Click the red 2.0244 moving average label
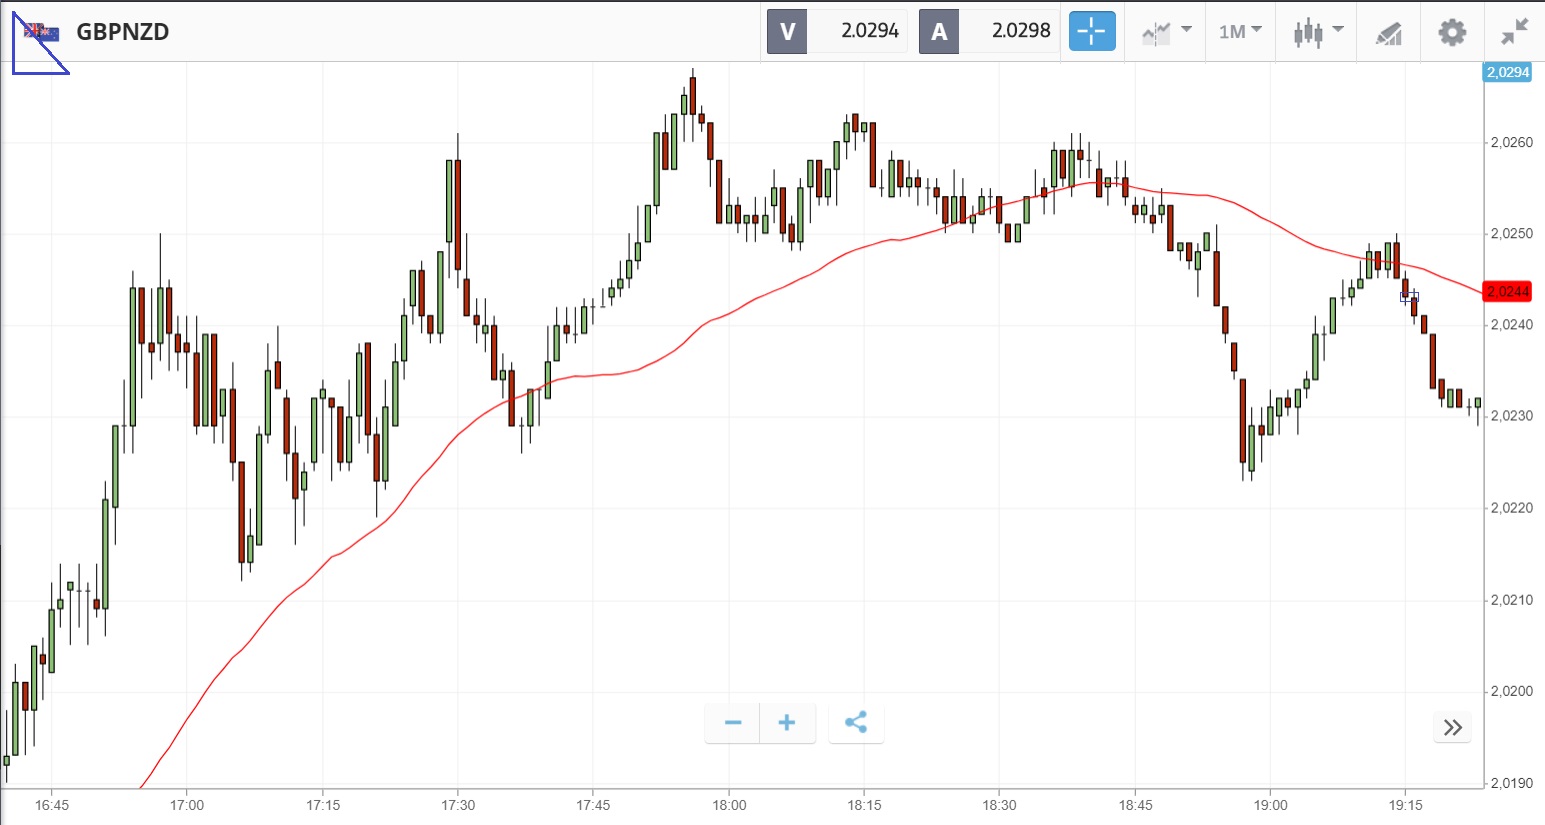 click(x=1507, y=291)
